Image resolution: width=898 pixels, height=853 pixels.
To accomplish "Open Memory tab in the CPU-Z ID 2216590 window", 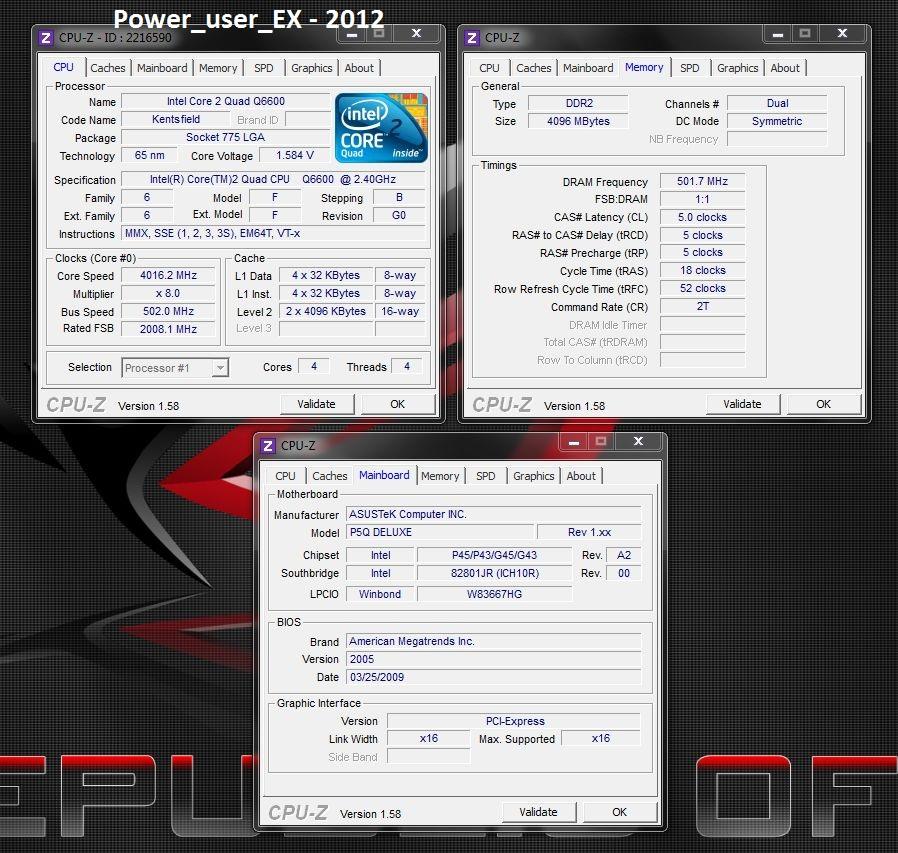I will pos(218,68).
